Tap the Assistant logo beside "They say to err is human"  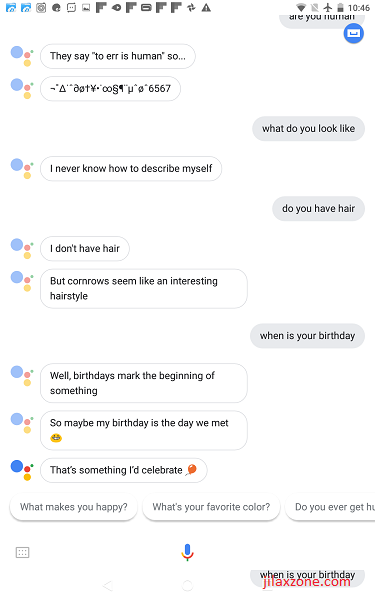(x=22, y=56)
